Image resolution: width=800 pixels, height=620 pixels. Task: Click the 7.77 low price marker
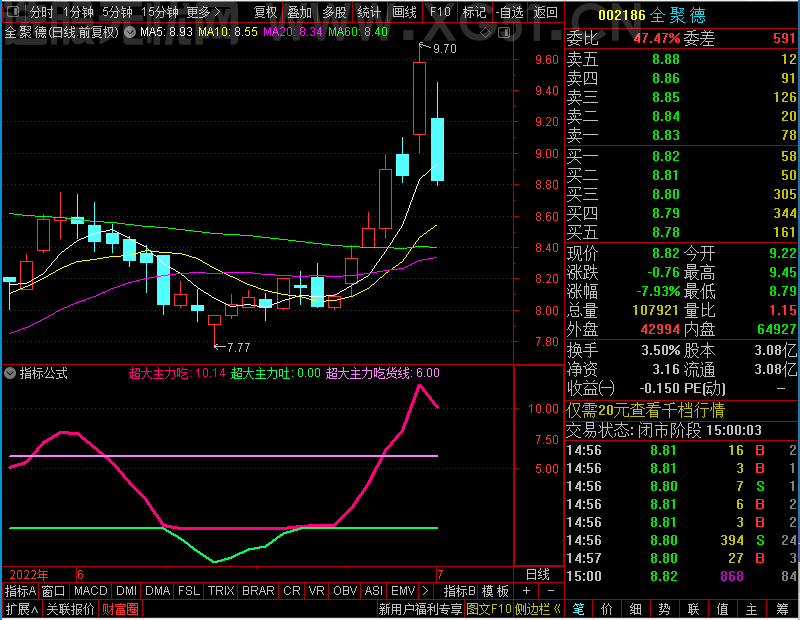click(x=238, y=348)
